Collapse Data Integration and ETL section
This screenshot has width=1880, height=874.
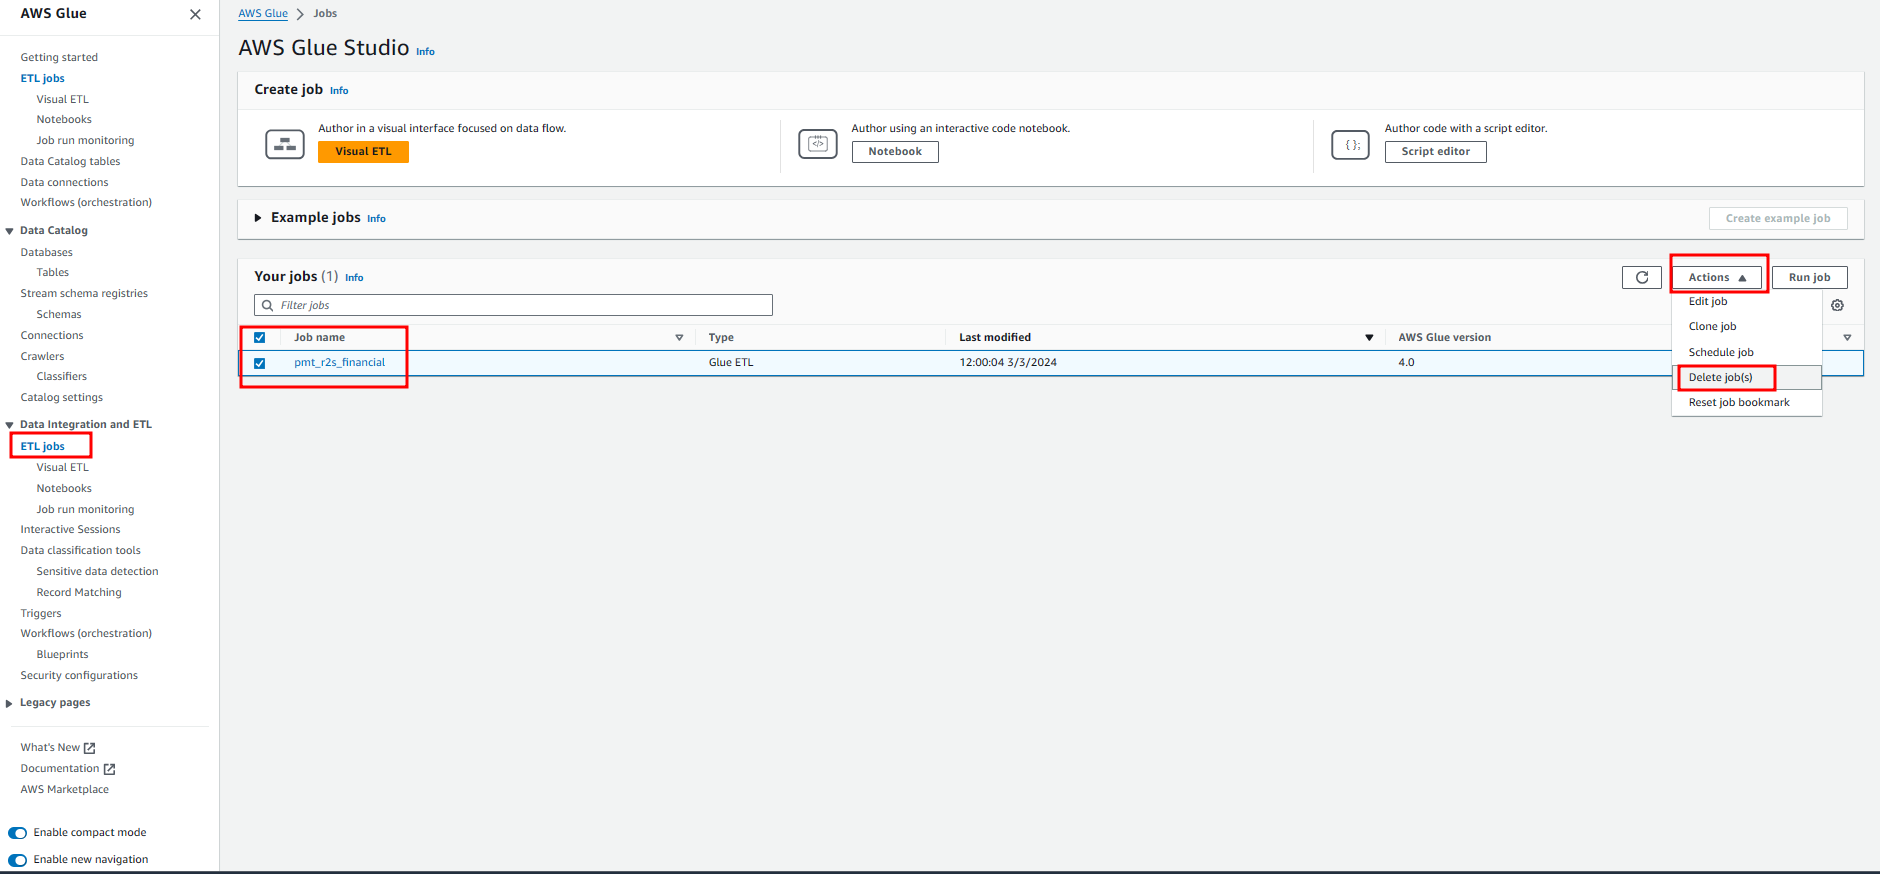coord(9,425)
